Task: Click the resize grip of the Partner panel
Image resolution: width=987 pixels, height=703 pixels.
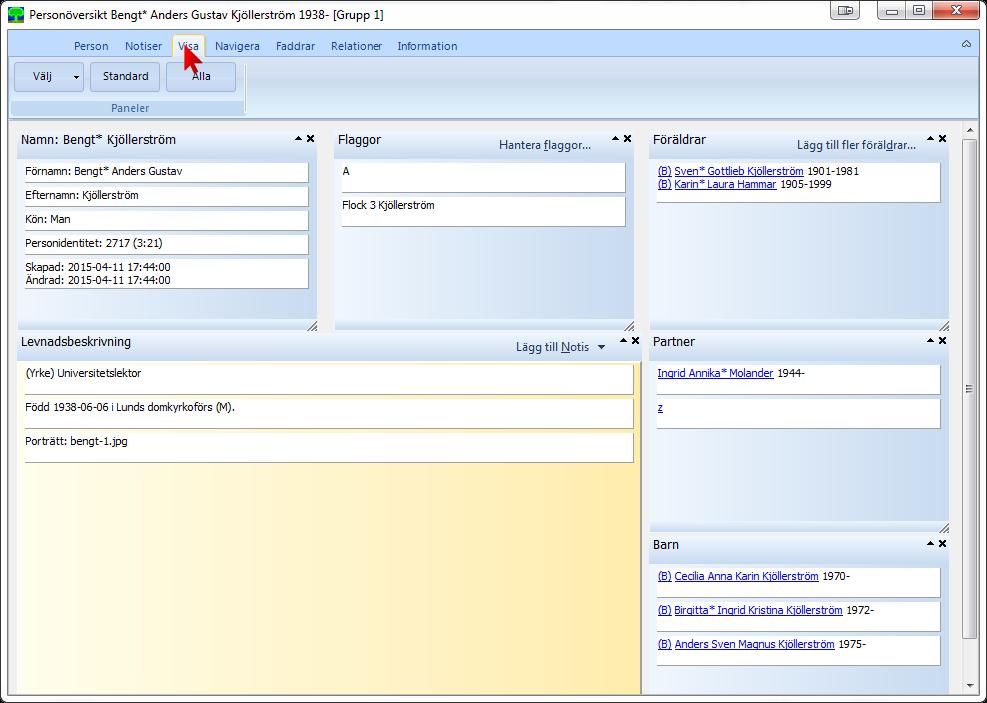Action: pyautogui.click(x=944, y=528)
